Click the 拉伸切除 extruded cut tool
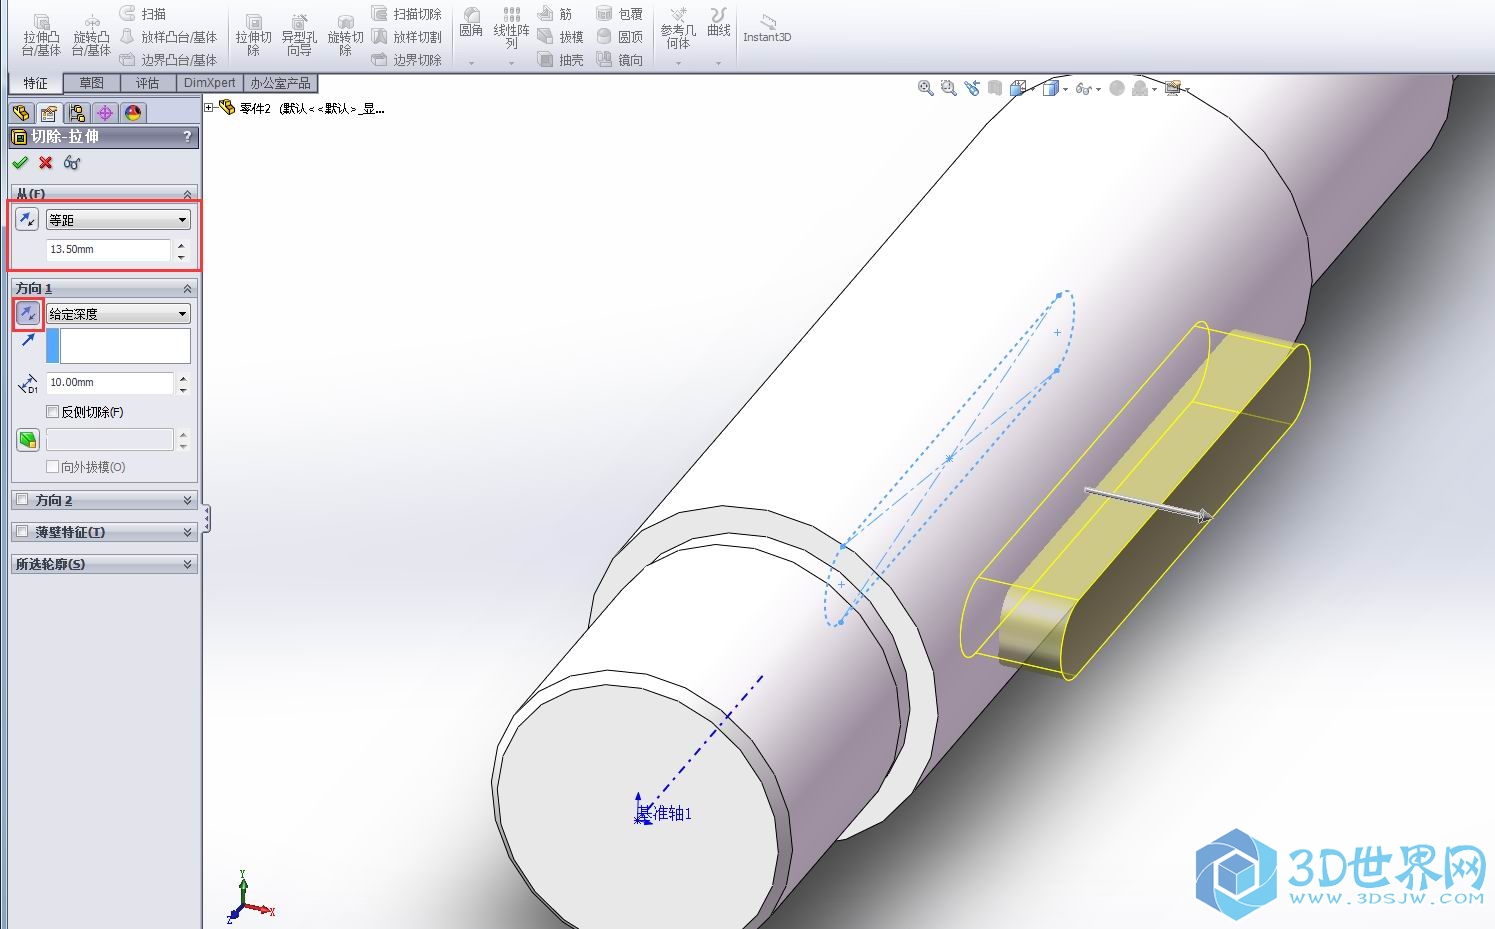Image resolution: width=1495 pixels, height=929 pixels. click(x=253, y=35)
